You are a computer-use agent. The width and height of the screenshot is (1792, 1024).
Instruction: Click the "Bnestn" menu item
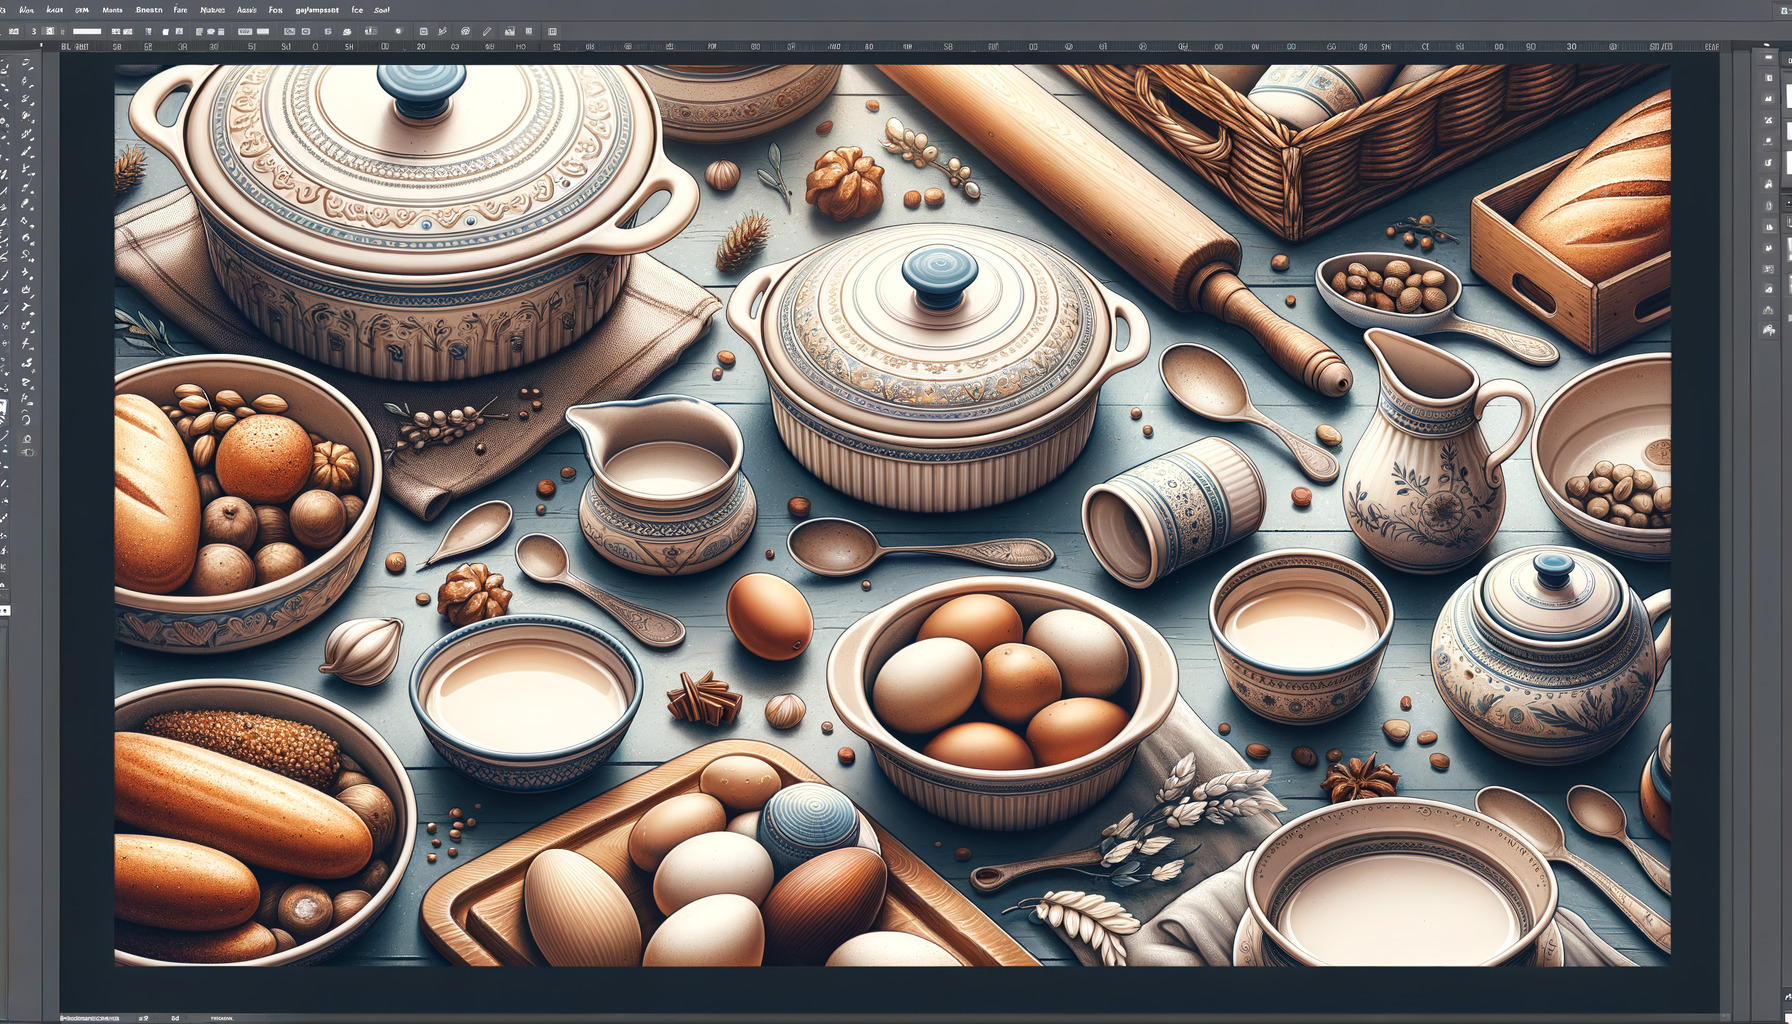[x=148, y=9]
